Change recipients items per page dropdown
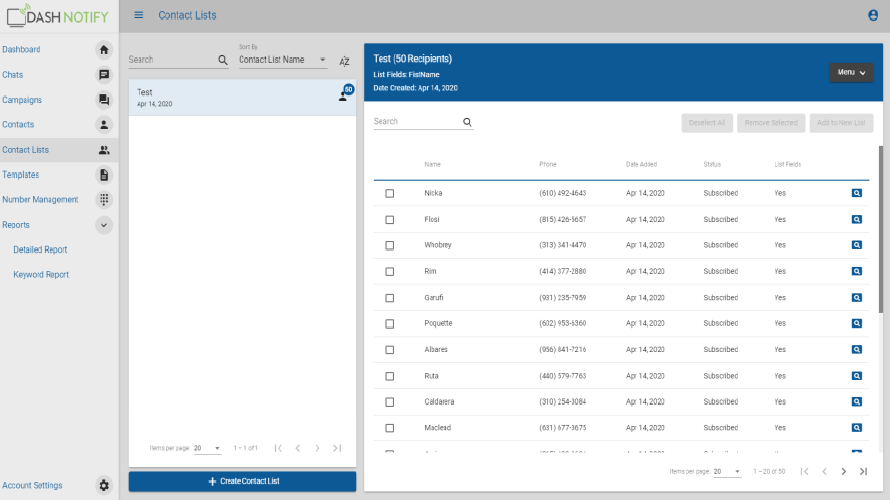This screenshot has height=500, width=890. (x=727, y=472)
